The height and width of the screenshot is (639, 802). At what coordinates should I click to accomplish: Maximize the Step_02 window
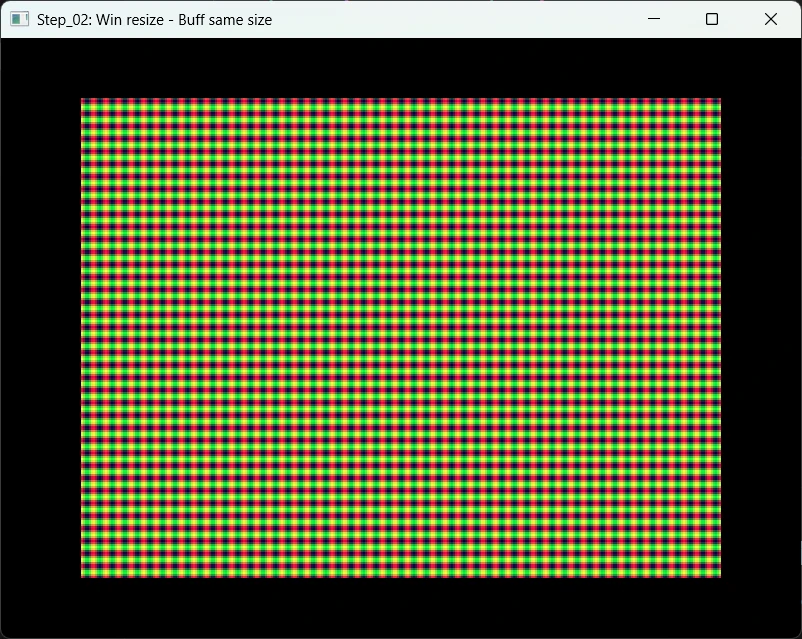(712, 19)
